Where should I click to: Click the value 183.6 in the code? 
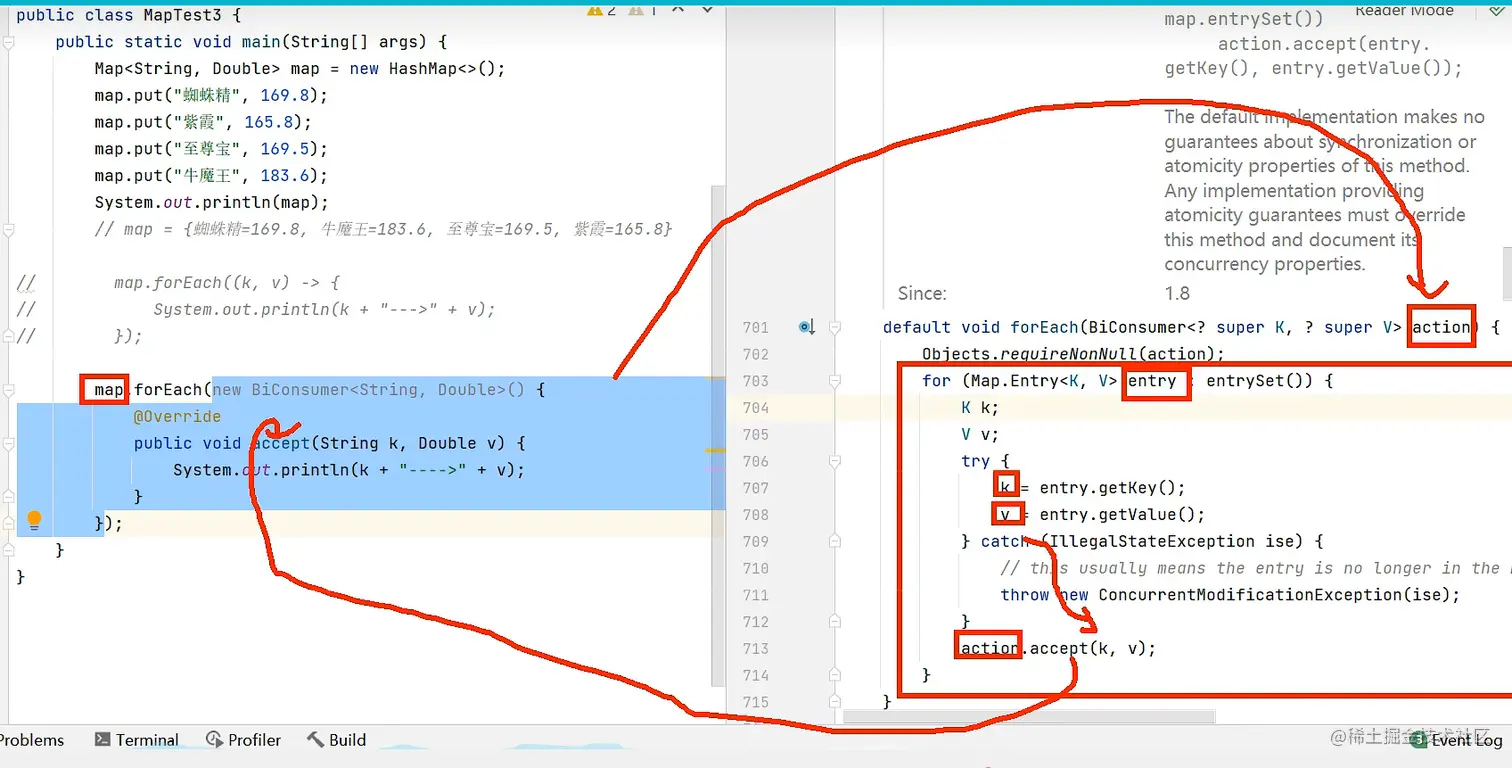[284, 176]
